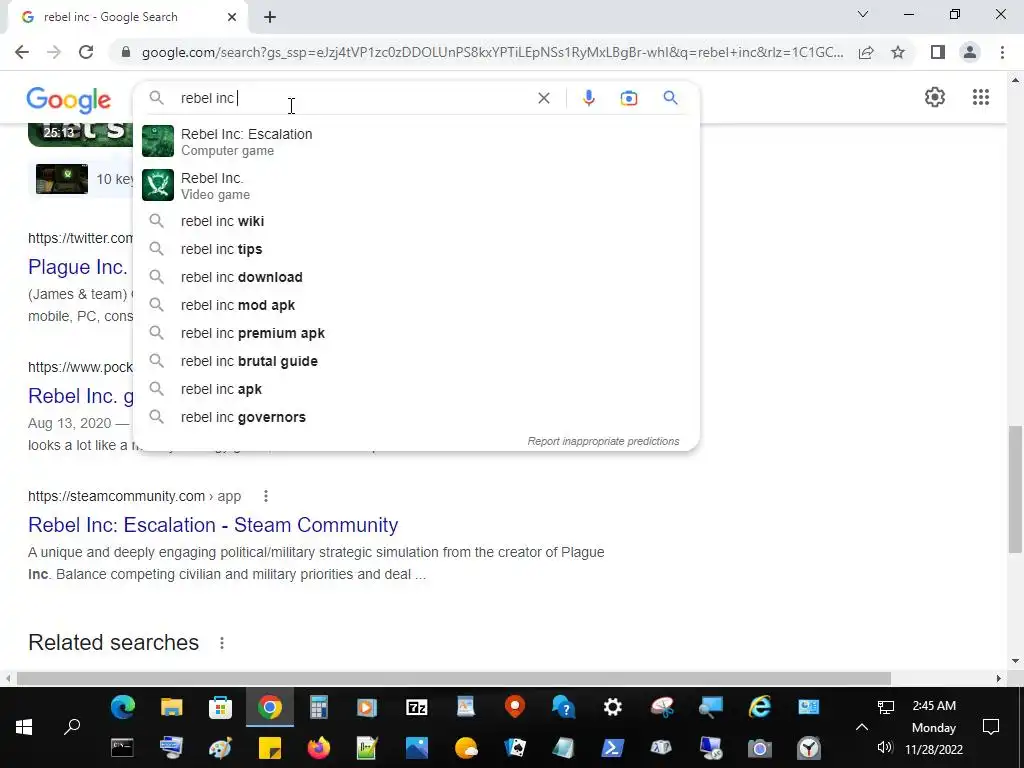The width and height of the screenshot is (1024, 768).
Task: Open the Chrome three-dot menu
Action: coord(1002,52)
